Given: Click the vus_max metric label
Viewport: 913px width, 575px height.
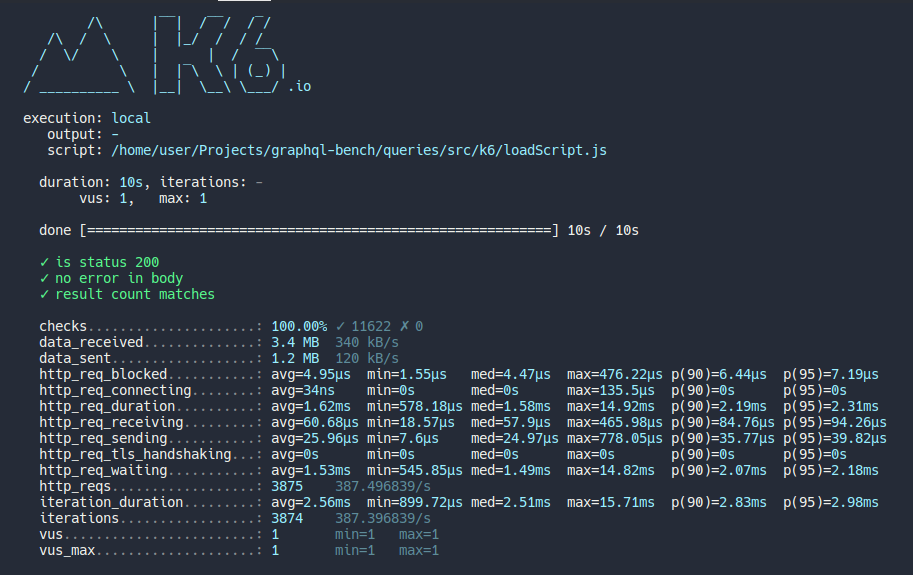Looking at the screenshot, I should click(x=67, y=551).
